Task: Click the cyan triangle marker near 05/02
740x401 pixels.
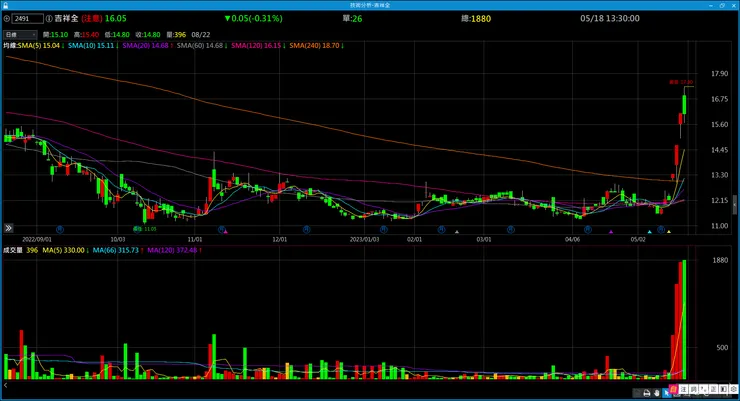Action: pos(649,232)
